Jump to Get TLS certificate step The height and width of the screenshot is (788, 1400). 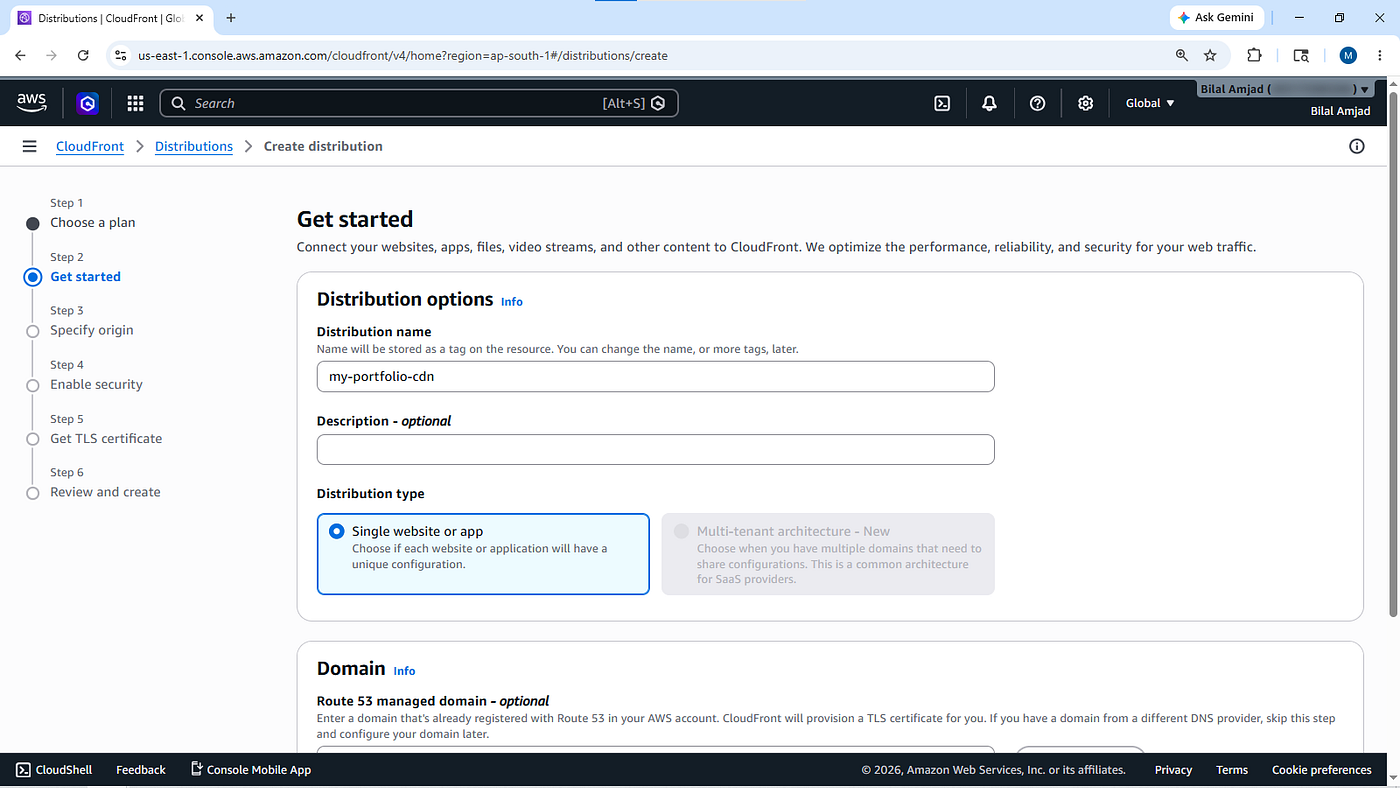[106, 438]
